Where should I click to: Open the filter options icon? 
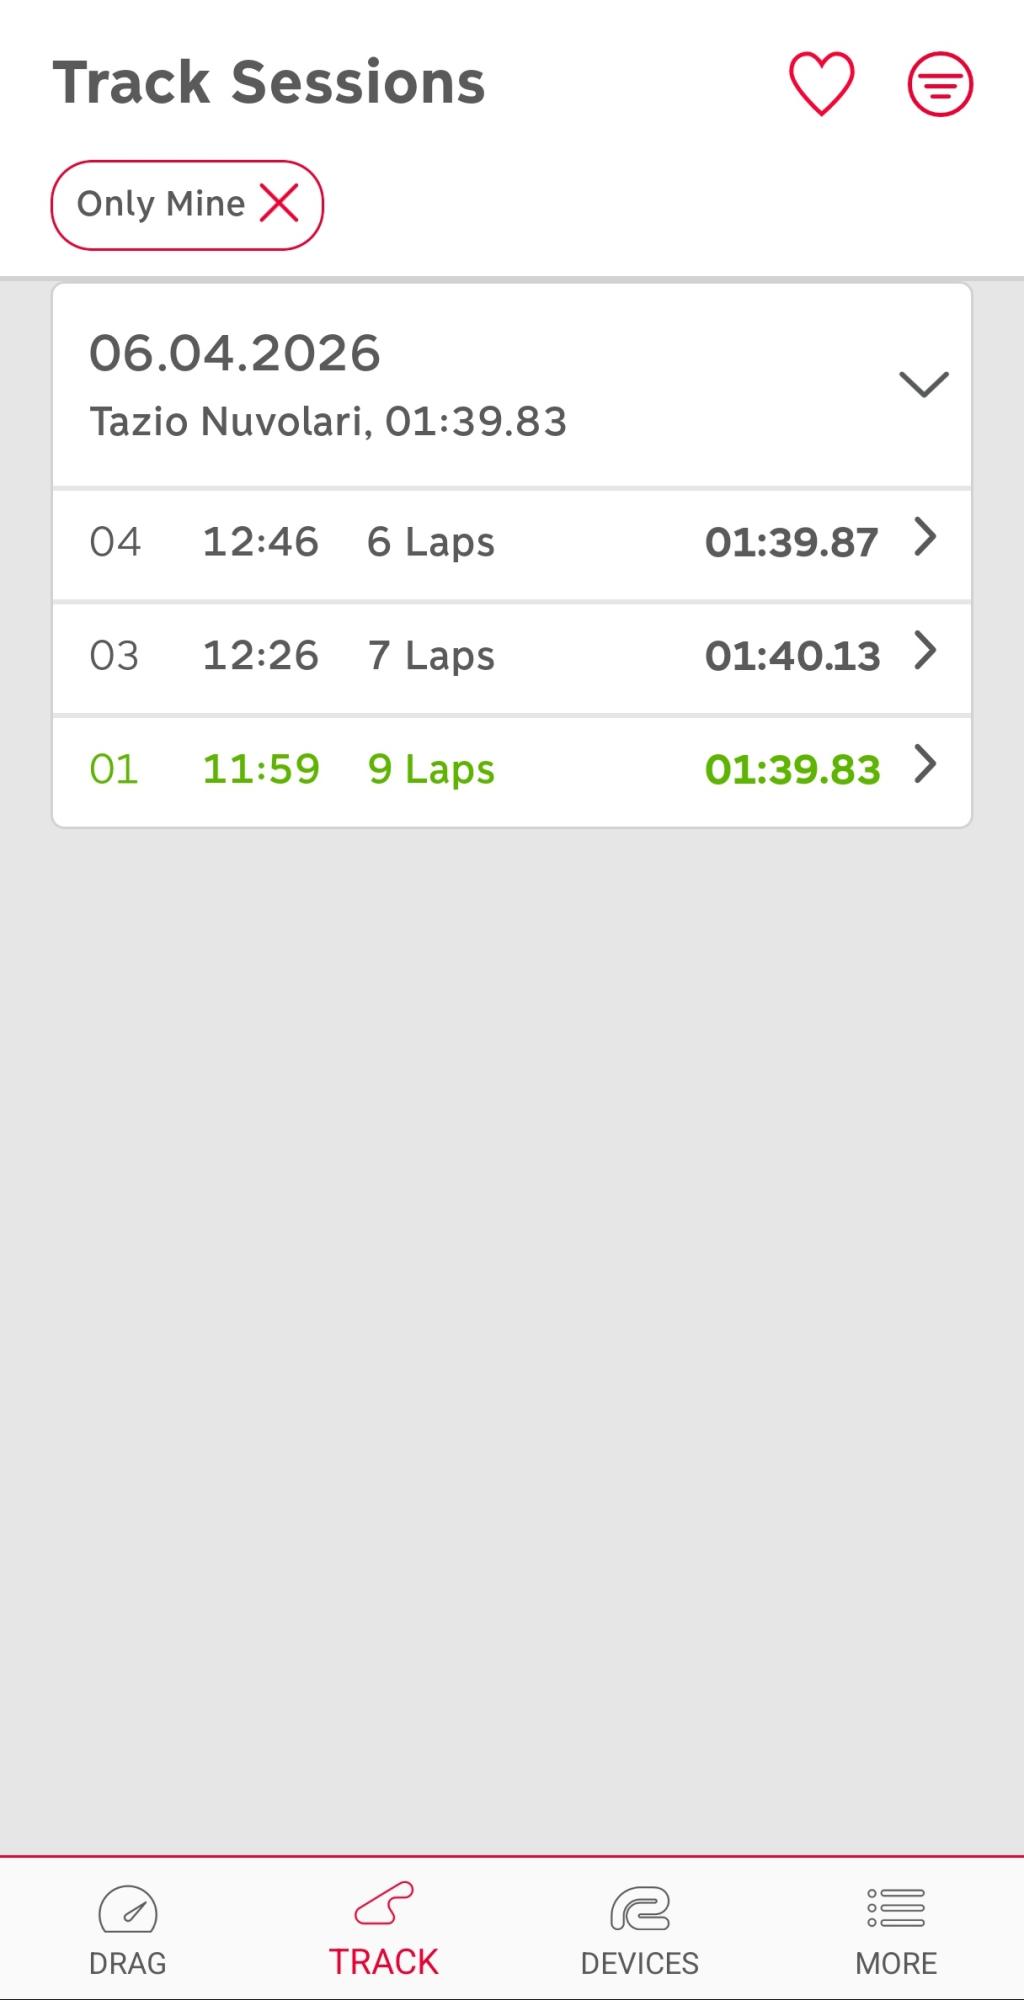click(x=940, y=84)
